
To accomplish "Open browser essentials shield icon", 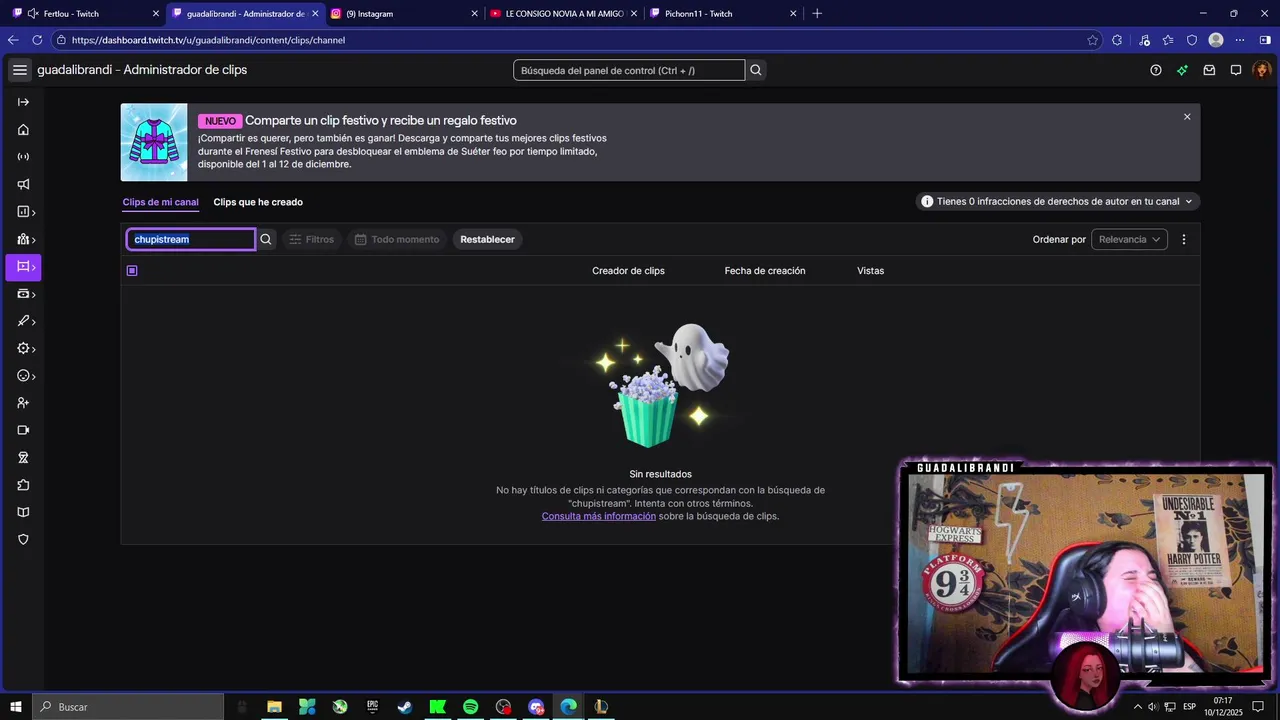I will click(x=1192, y=40).
